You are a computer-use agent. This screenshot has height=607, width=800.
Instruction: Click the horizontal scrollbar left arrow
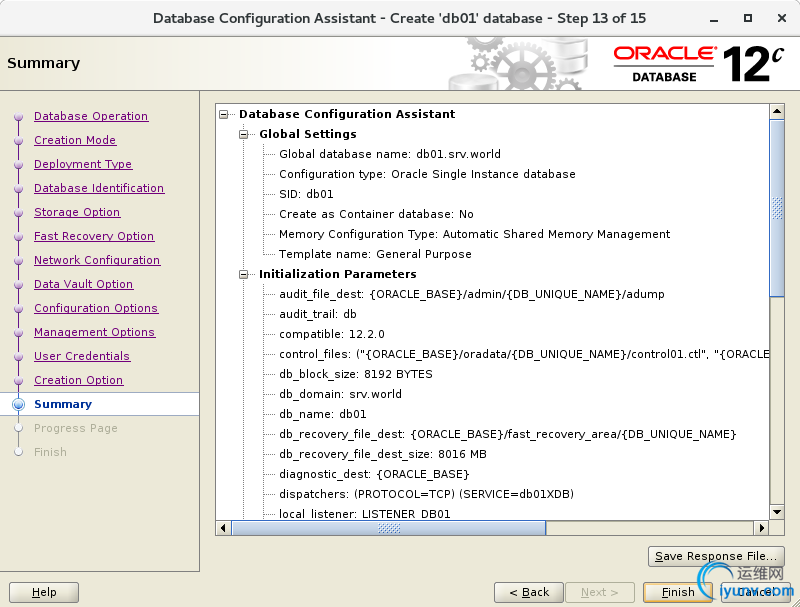[x=223, y=528]
